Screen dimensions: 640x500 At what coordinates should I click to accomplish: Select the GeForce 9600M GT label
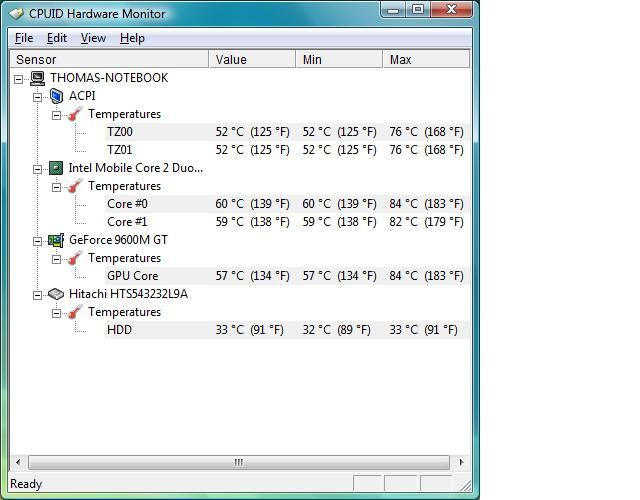click(x=118, y=240)
